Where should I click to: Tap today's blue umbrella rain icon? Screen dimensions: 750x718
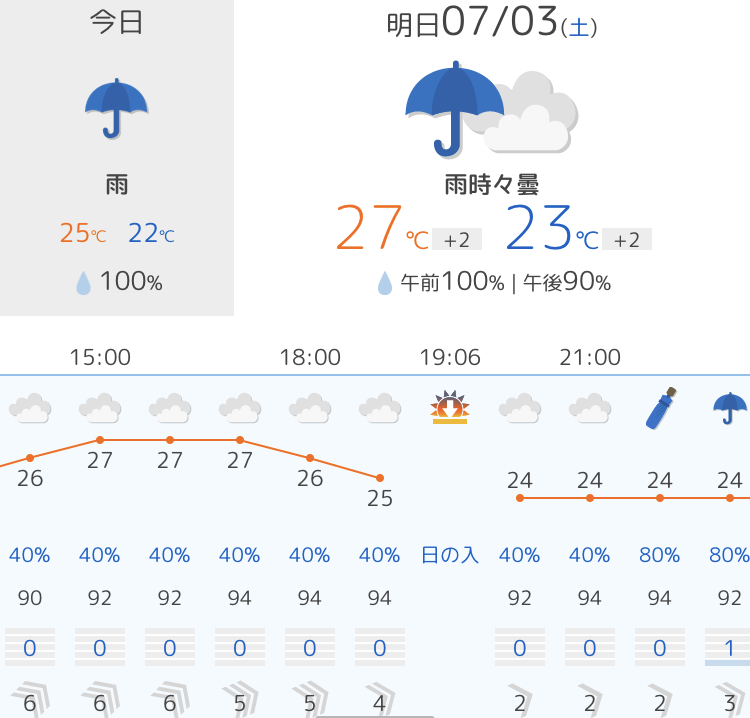(x=116, y=109)
